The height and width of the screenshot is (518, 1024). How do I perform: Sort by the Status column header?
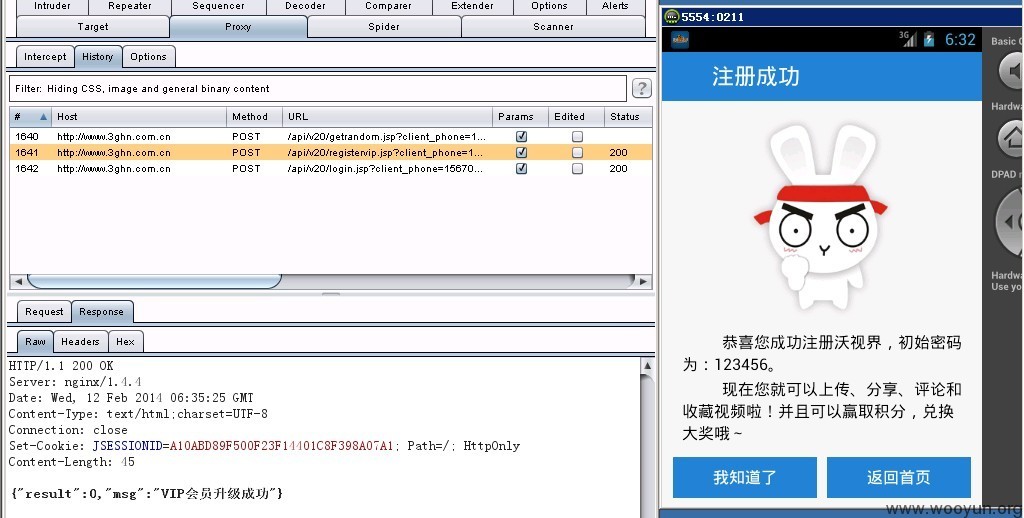[628, 117]
